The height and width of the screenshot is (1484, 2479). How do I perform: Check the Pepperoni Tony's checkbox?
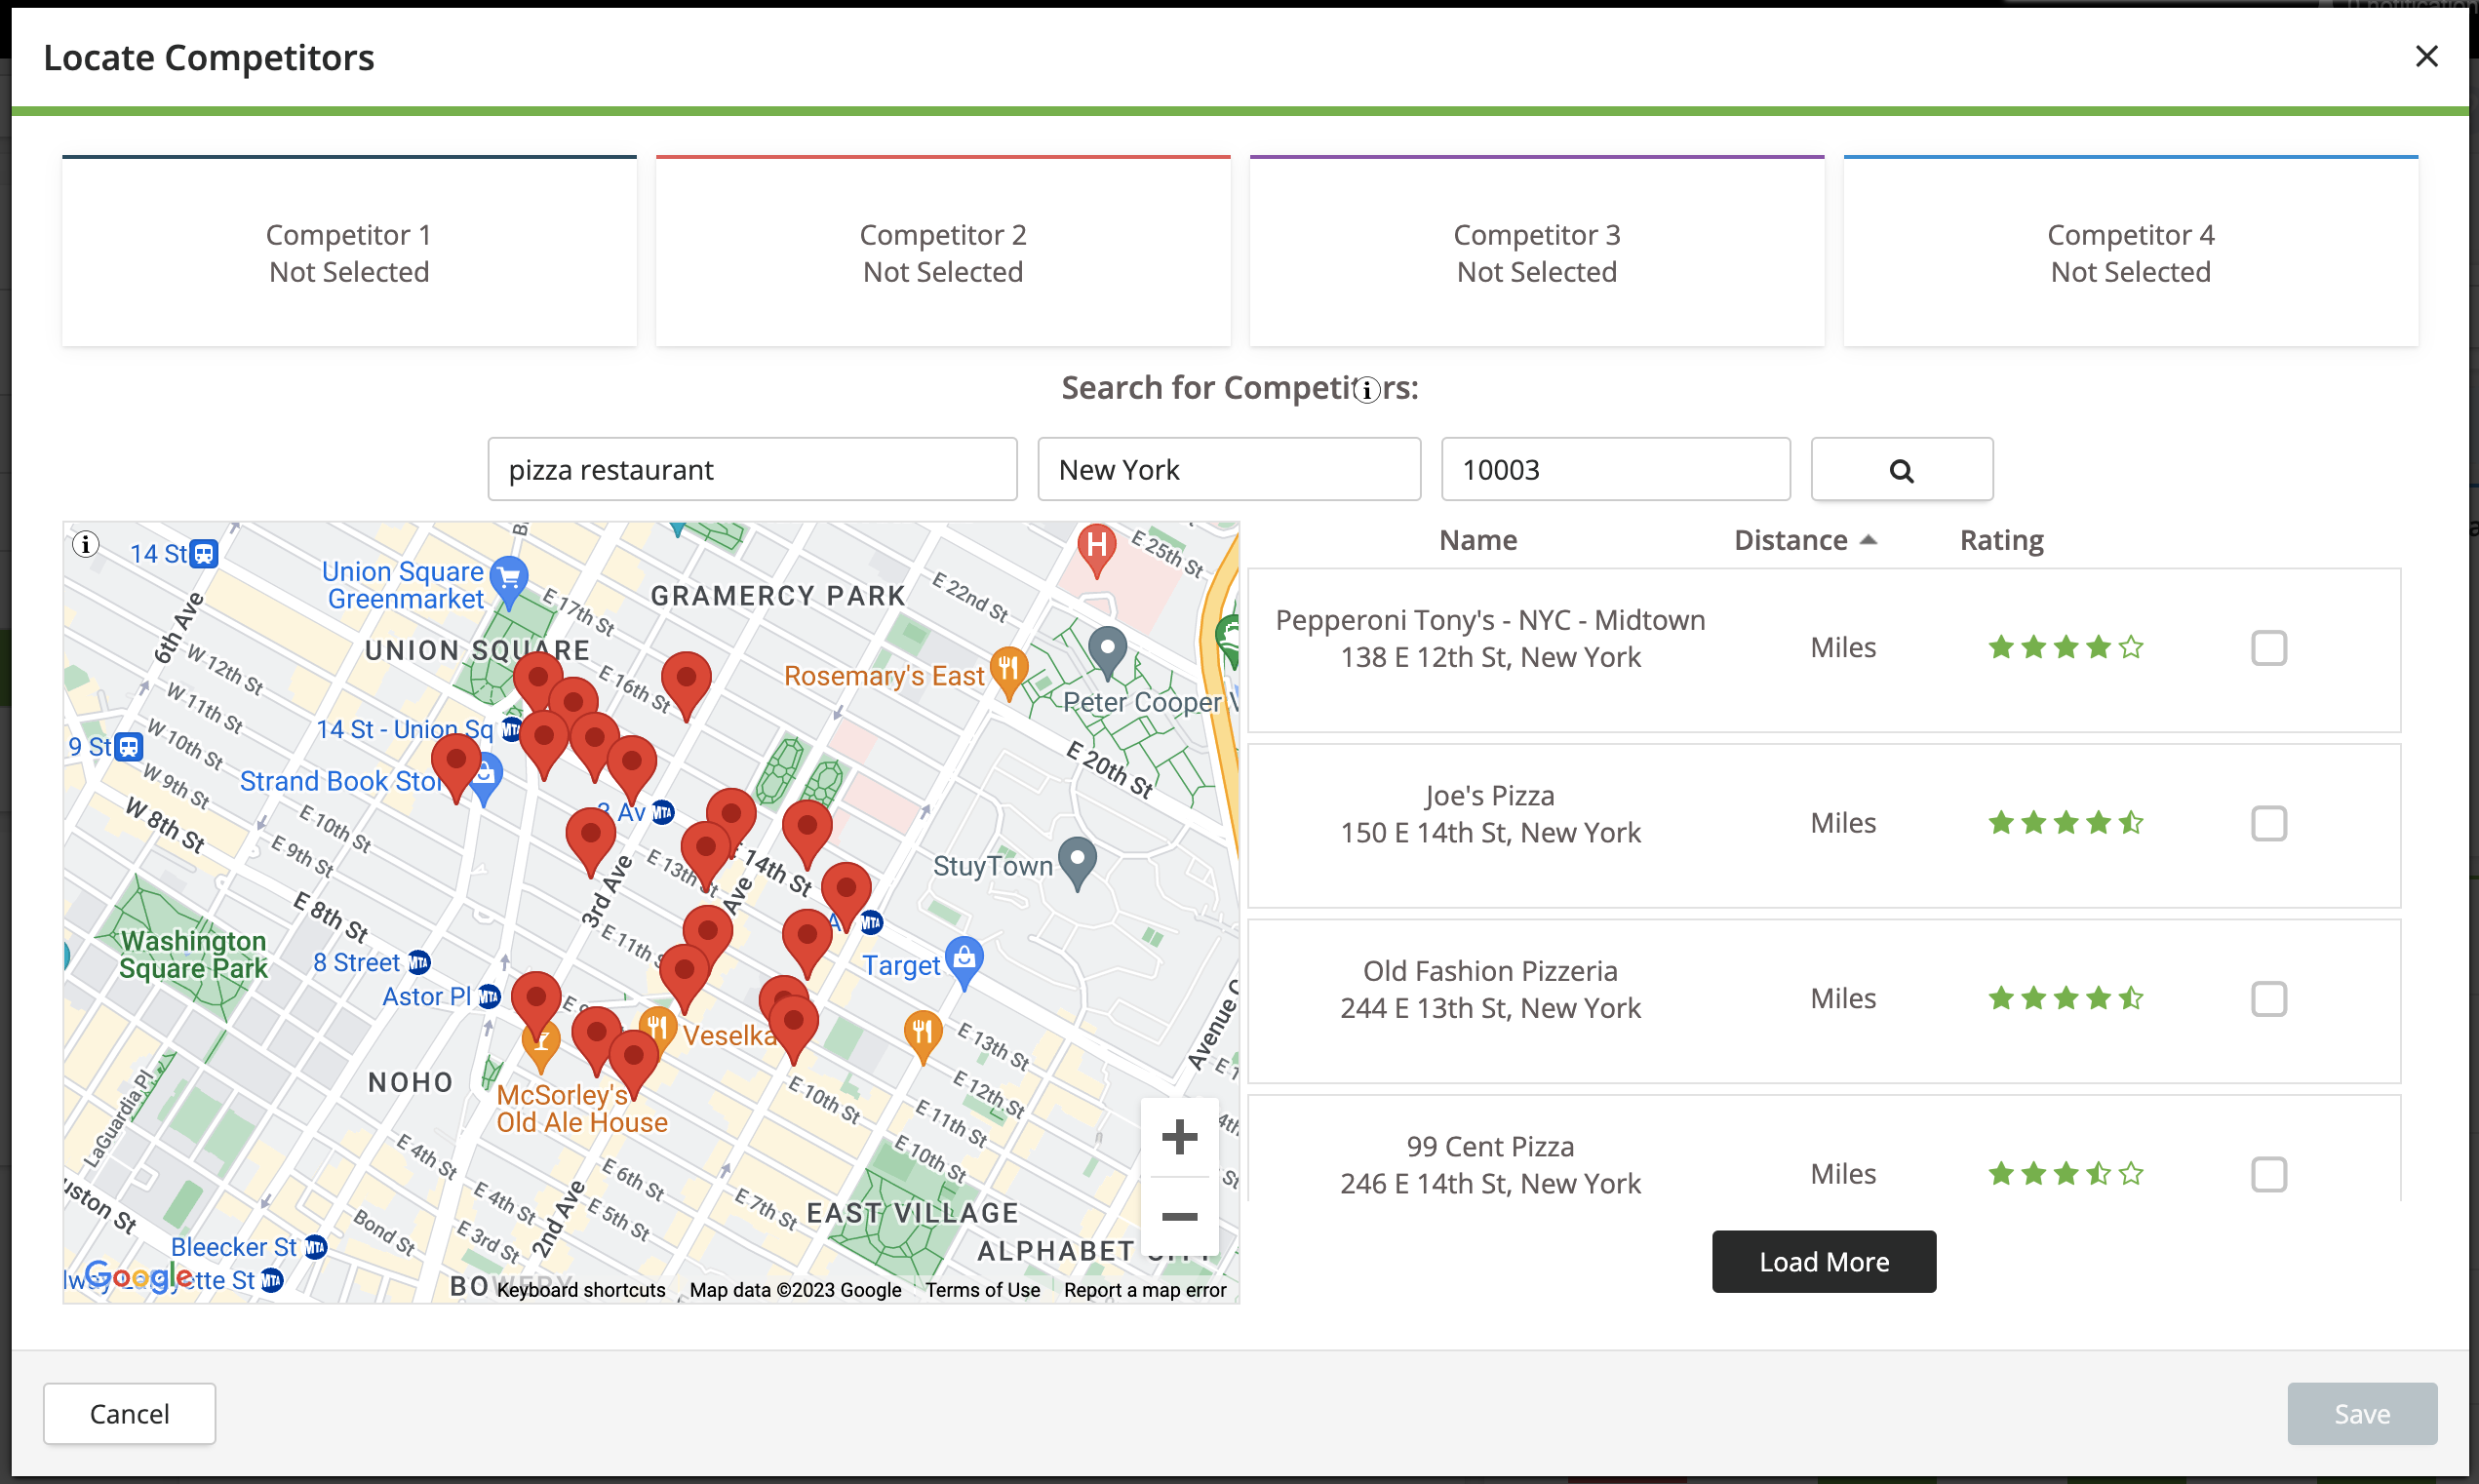coord(2268,648)
